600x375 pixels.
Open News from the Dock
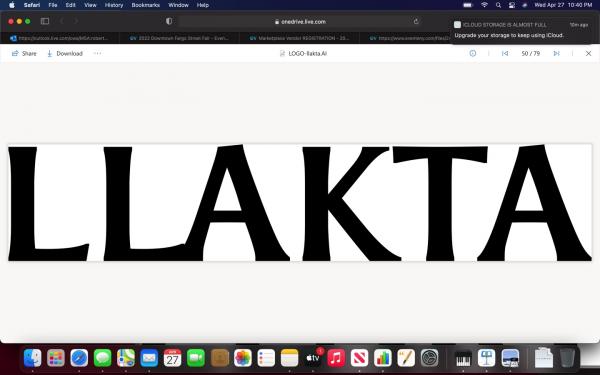click(359, 359)
